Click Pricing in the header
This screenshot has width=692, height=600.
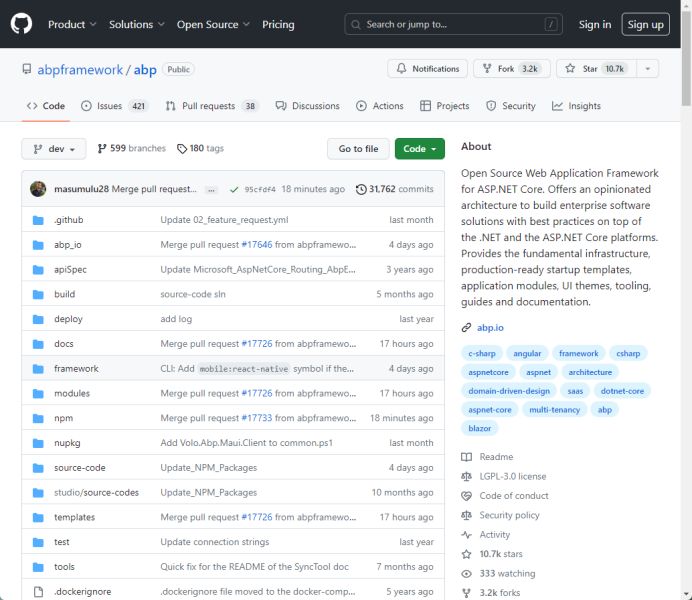(278, 24)
